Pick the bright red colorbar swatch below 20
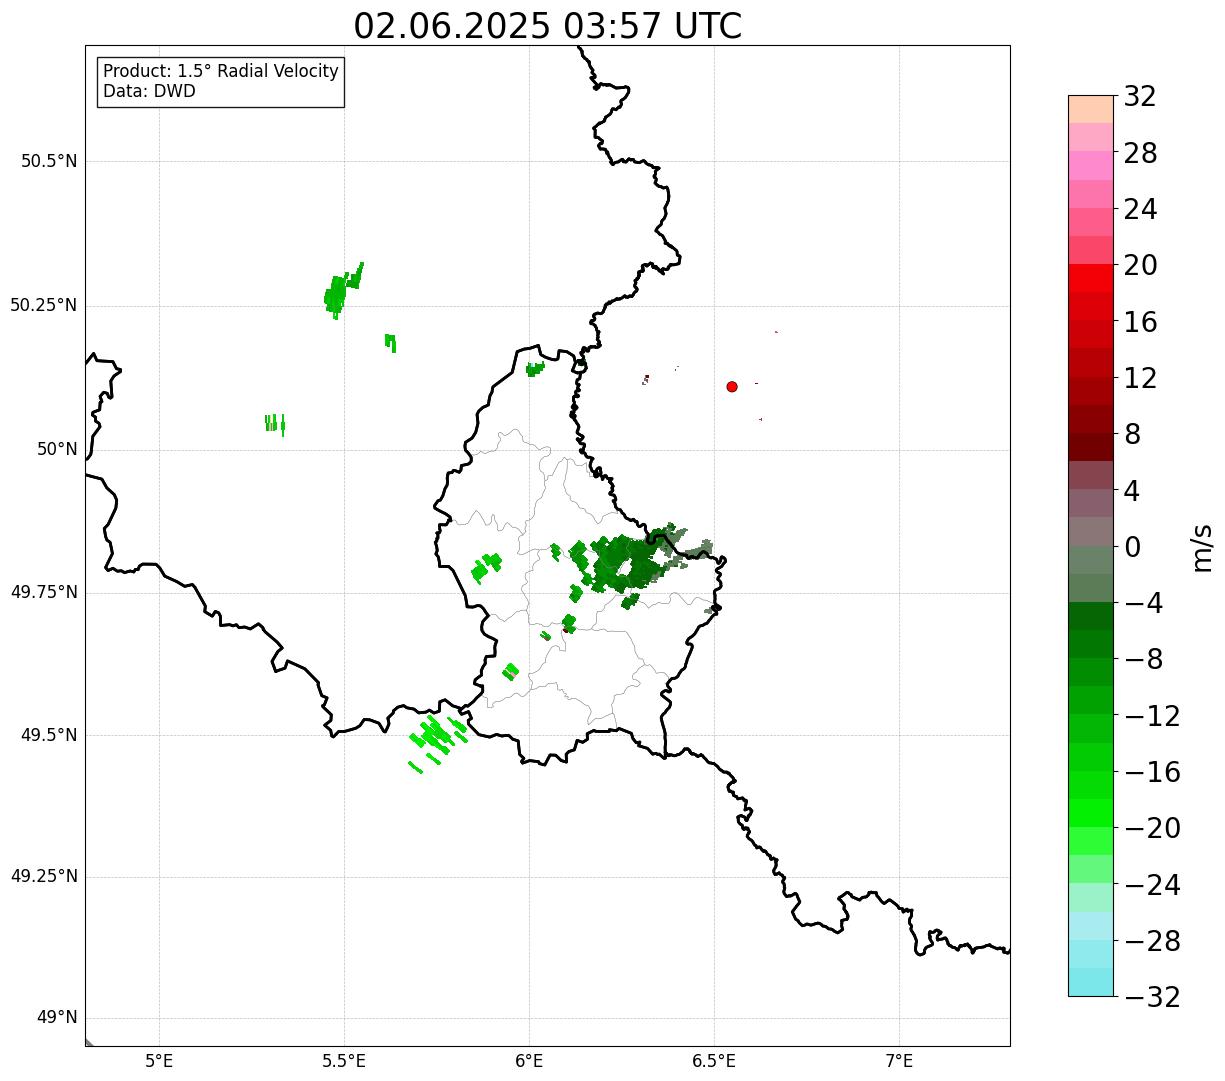 click(x=1090, y=278)
